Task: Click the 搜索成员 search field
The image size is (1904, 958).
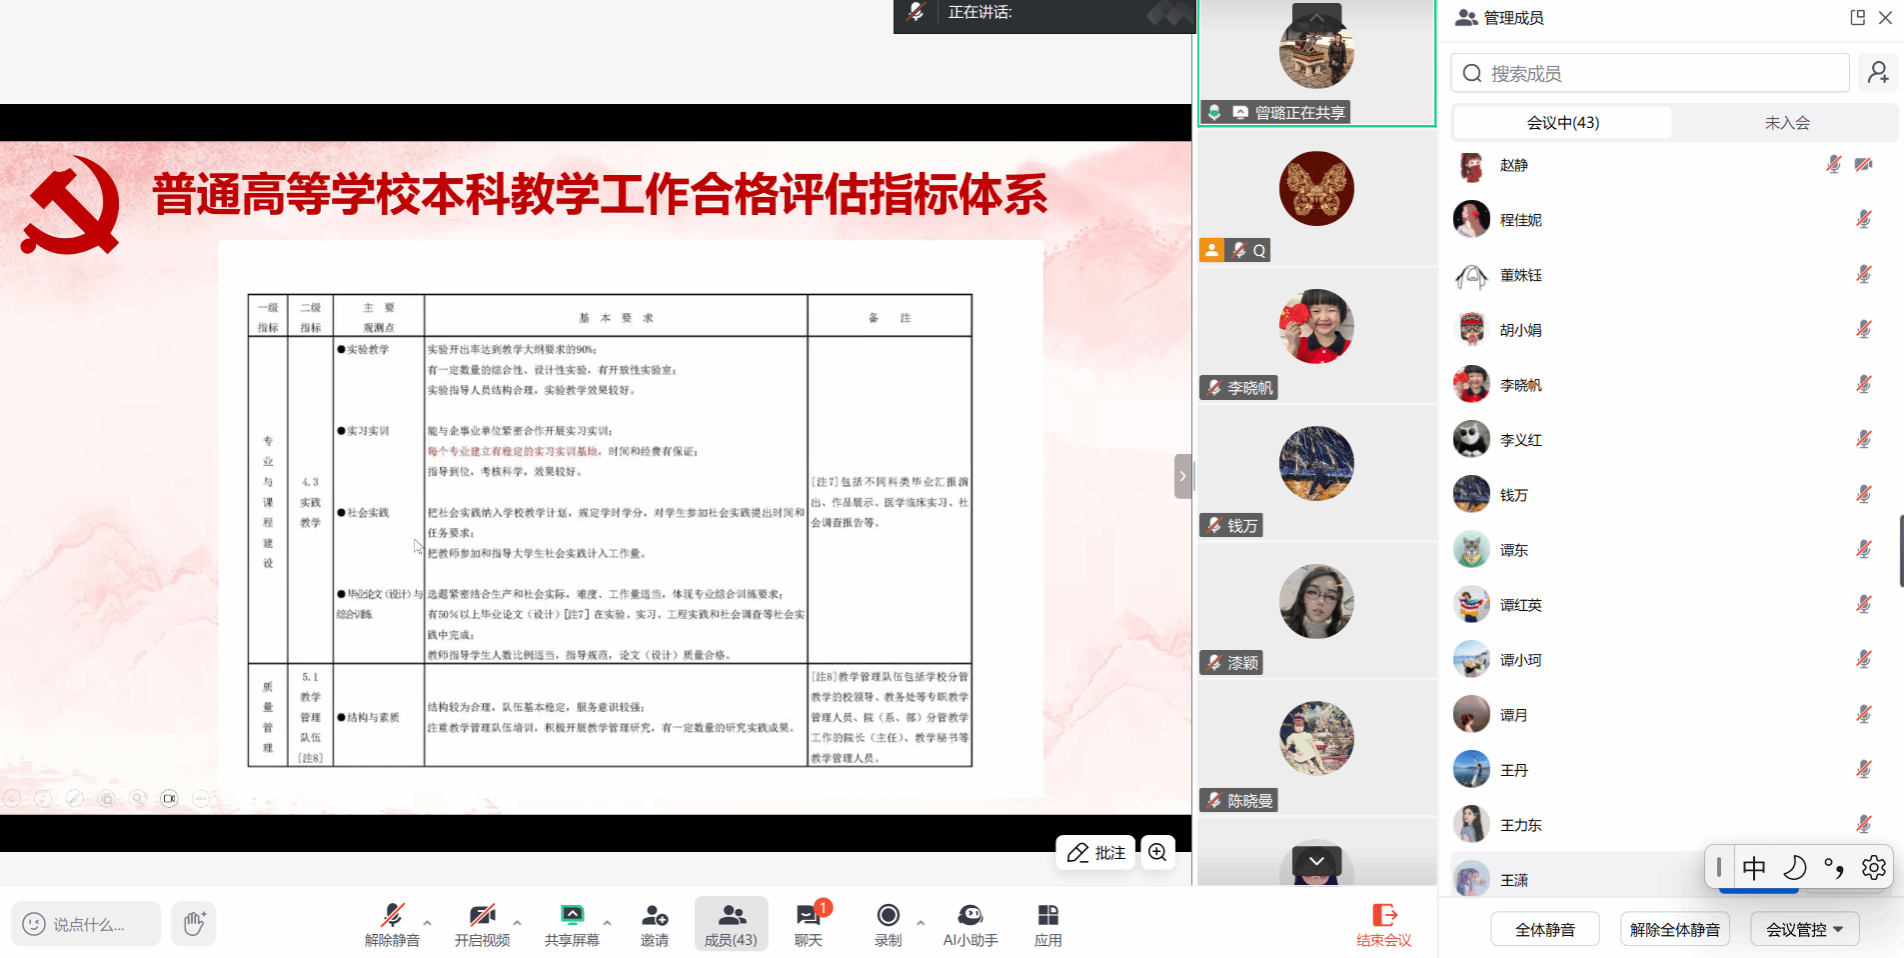Action: [x=1650, y=73]
